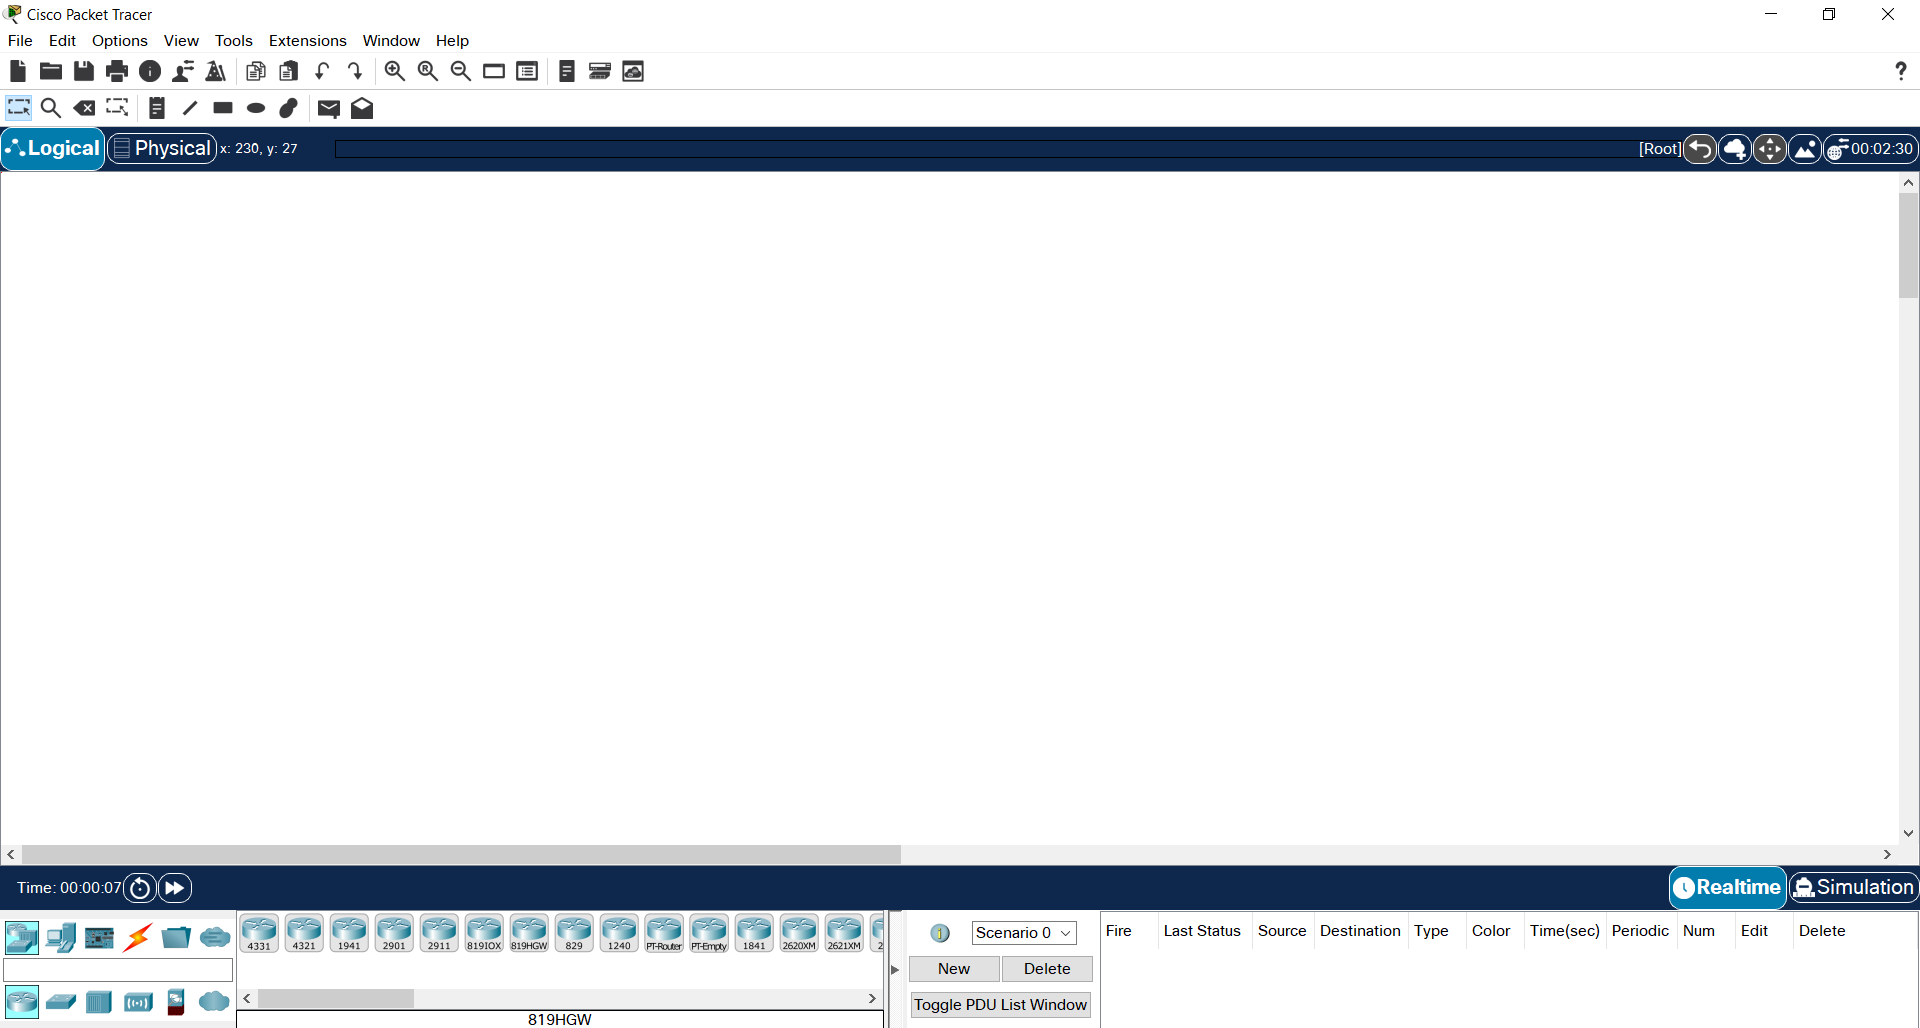The height and width of the screenshot is (1028, 1920).
Task: Click the scenario info icon
Action: (940, 933)
